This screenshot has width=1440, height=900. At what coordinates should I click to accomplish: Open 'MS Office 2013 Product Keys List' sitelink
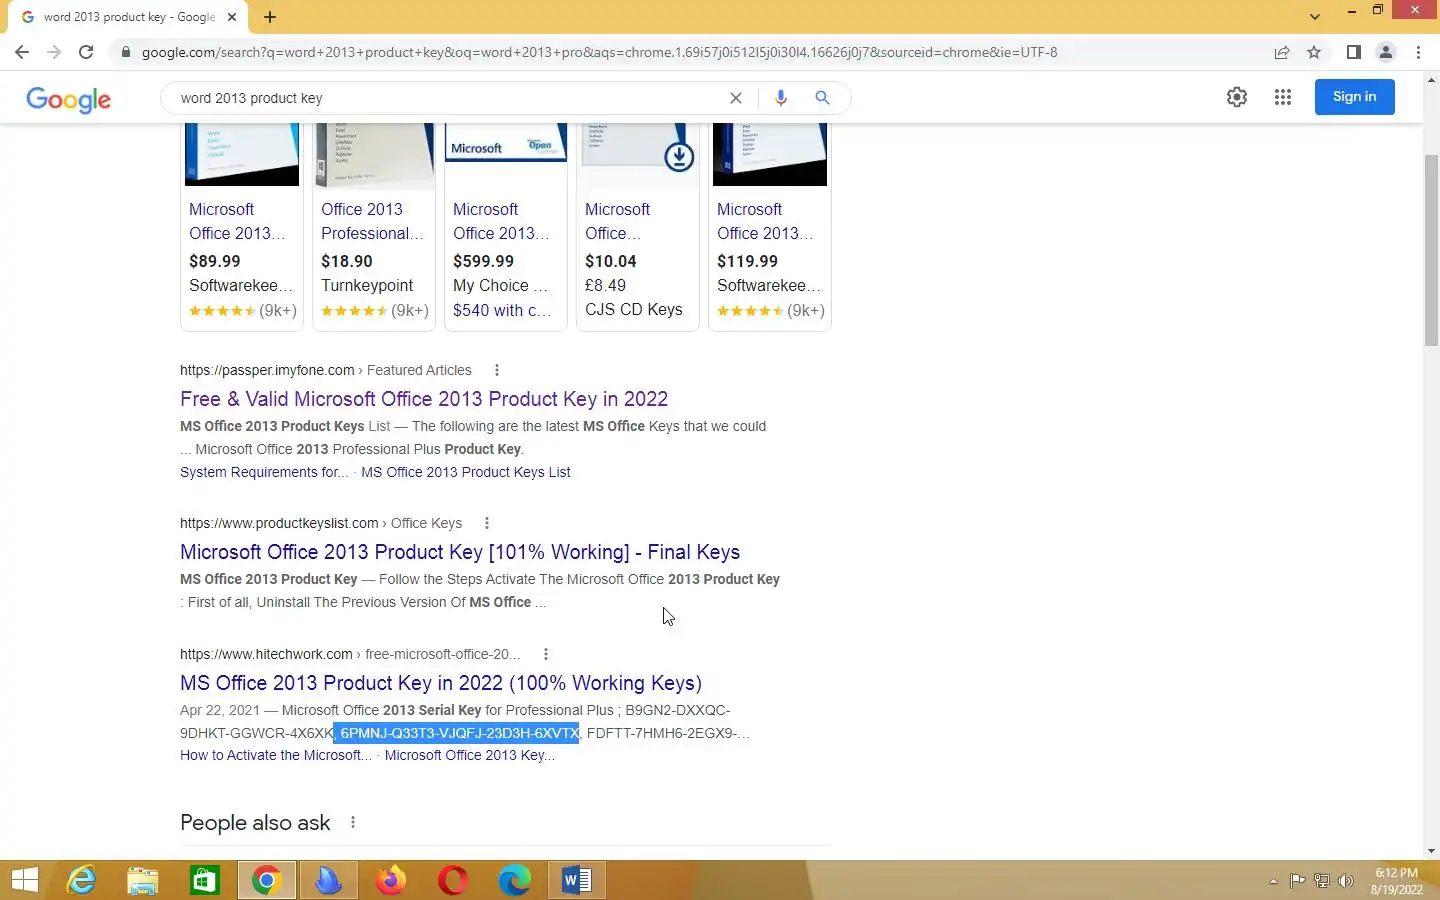click(465, 472)
